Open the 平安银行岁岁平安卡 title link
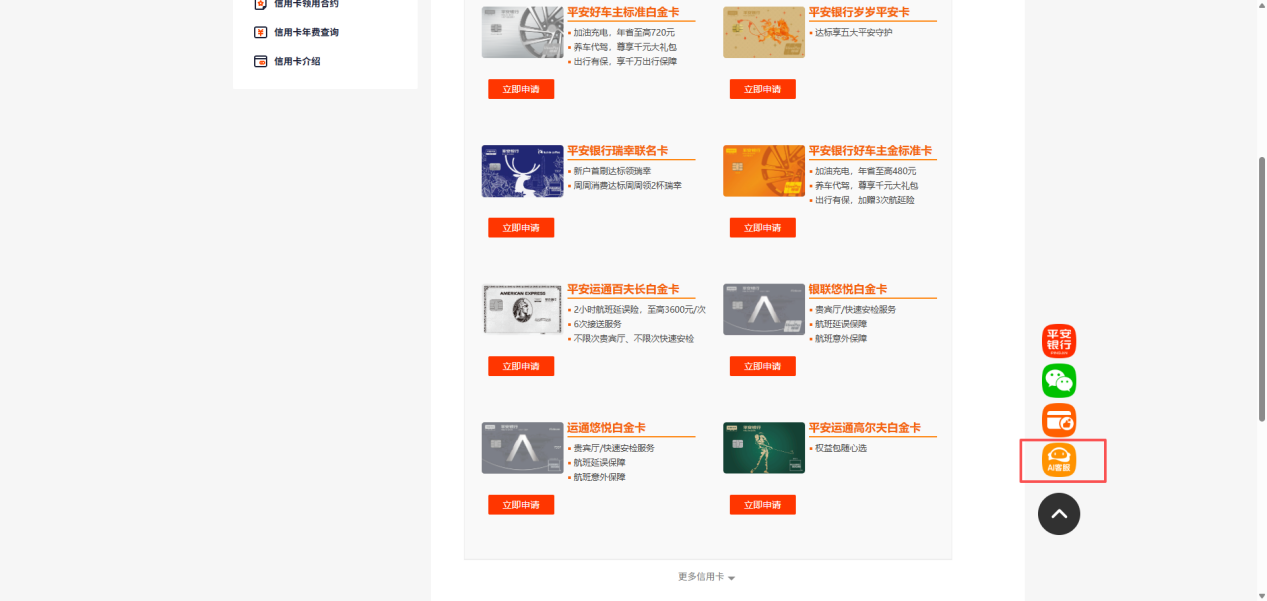1267x601 pixels. (859, 12)
